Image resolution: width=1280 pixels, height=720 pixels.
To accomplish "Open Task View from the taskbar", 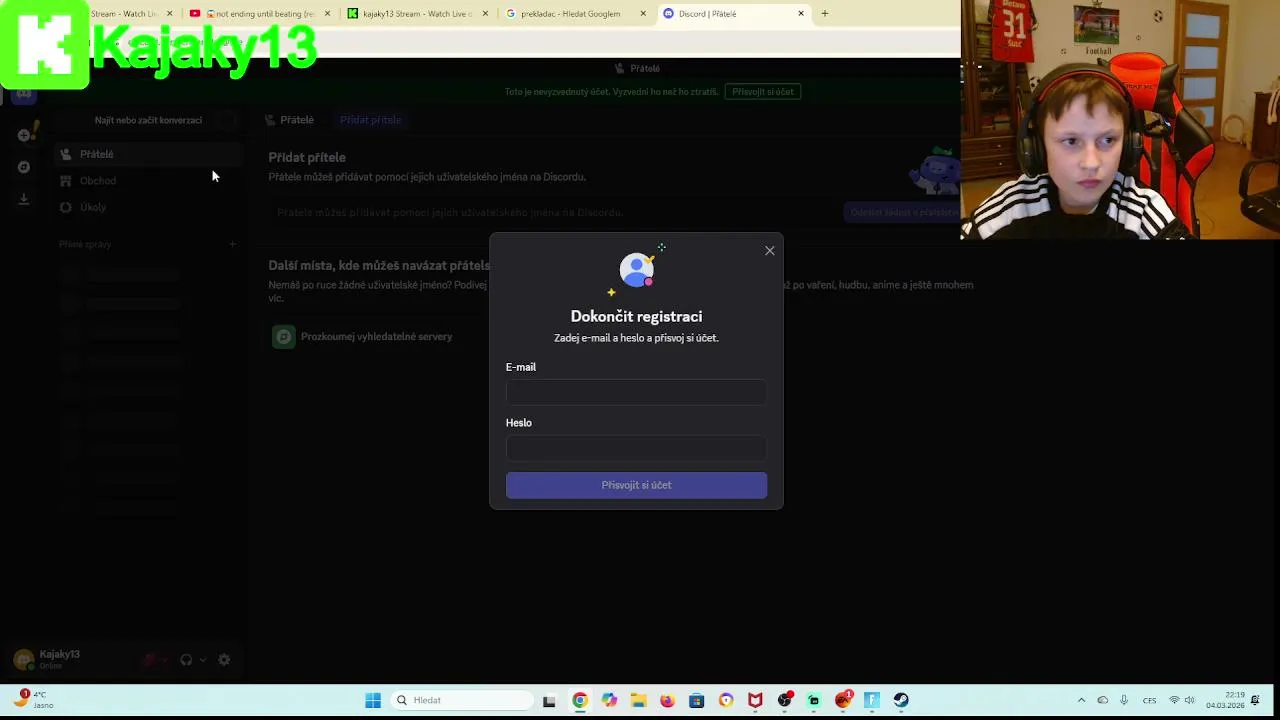I will pyautogui.click(x=549, y=701).
